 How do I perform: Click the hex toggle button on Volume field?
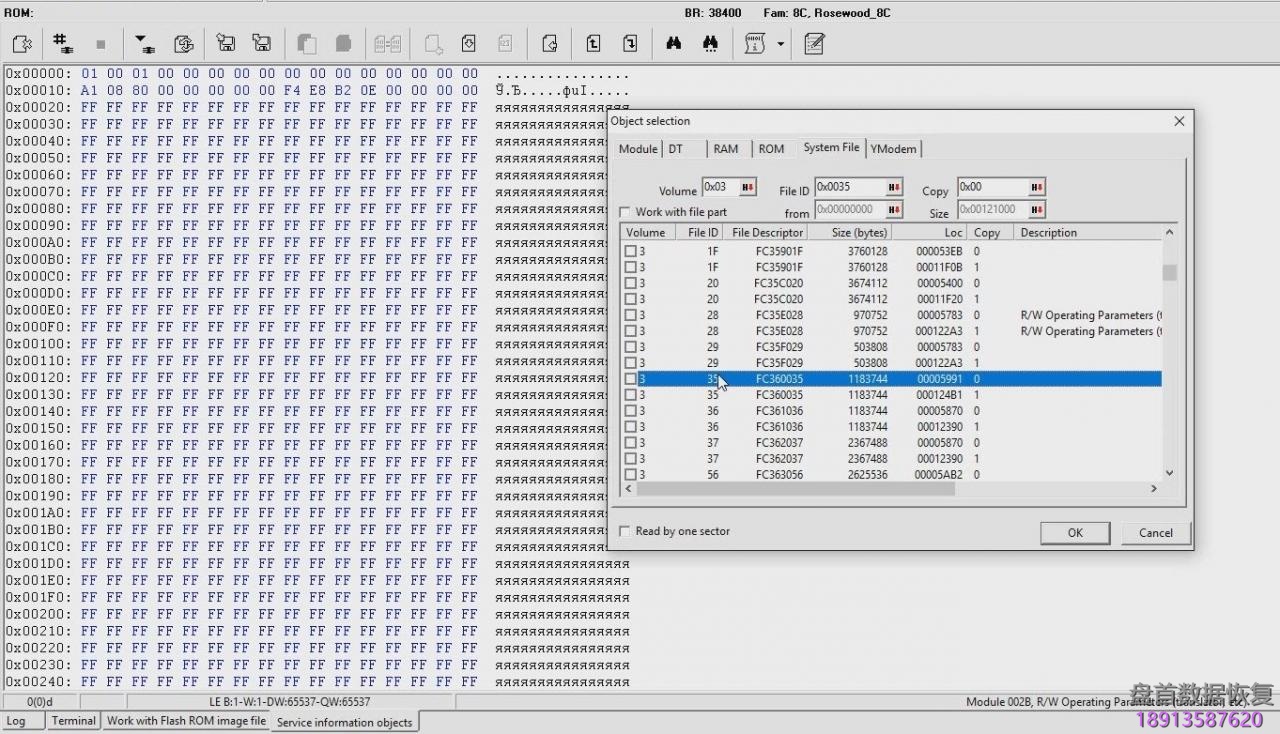(746, 188)
